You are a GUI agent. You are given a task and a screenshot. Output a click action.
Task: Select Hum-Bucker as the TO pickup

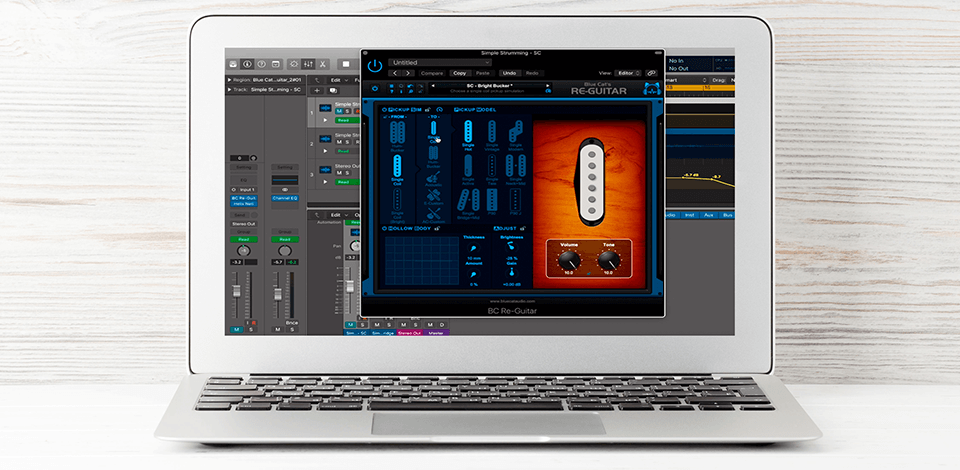[x=433, y=157]
